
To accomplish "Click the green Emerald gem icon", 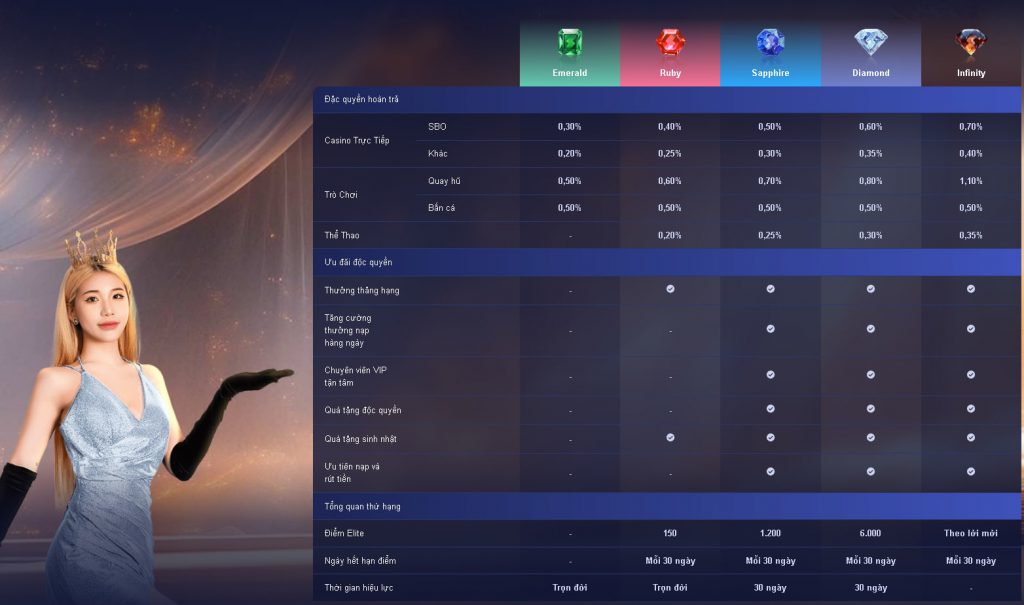I will point(570,43).
